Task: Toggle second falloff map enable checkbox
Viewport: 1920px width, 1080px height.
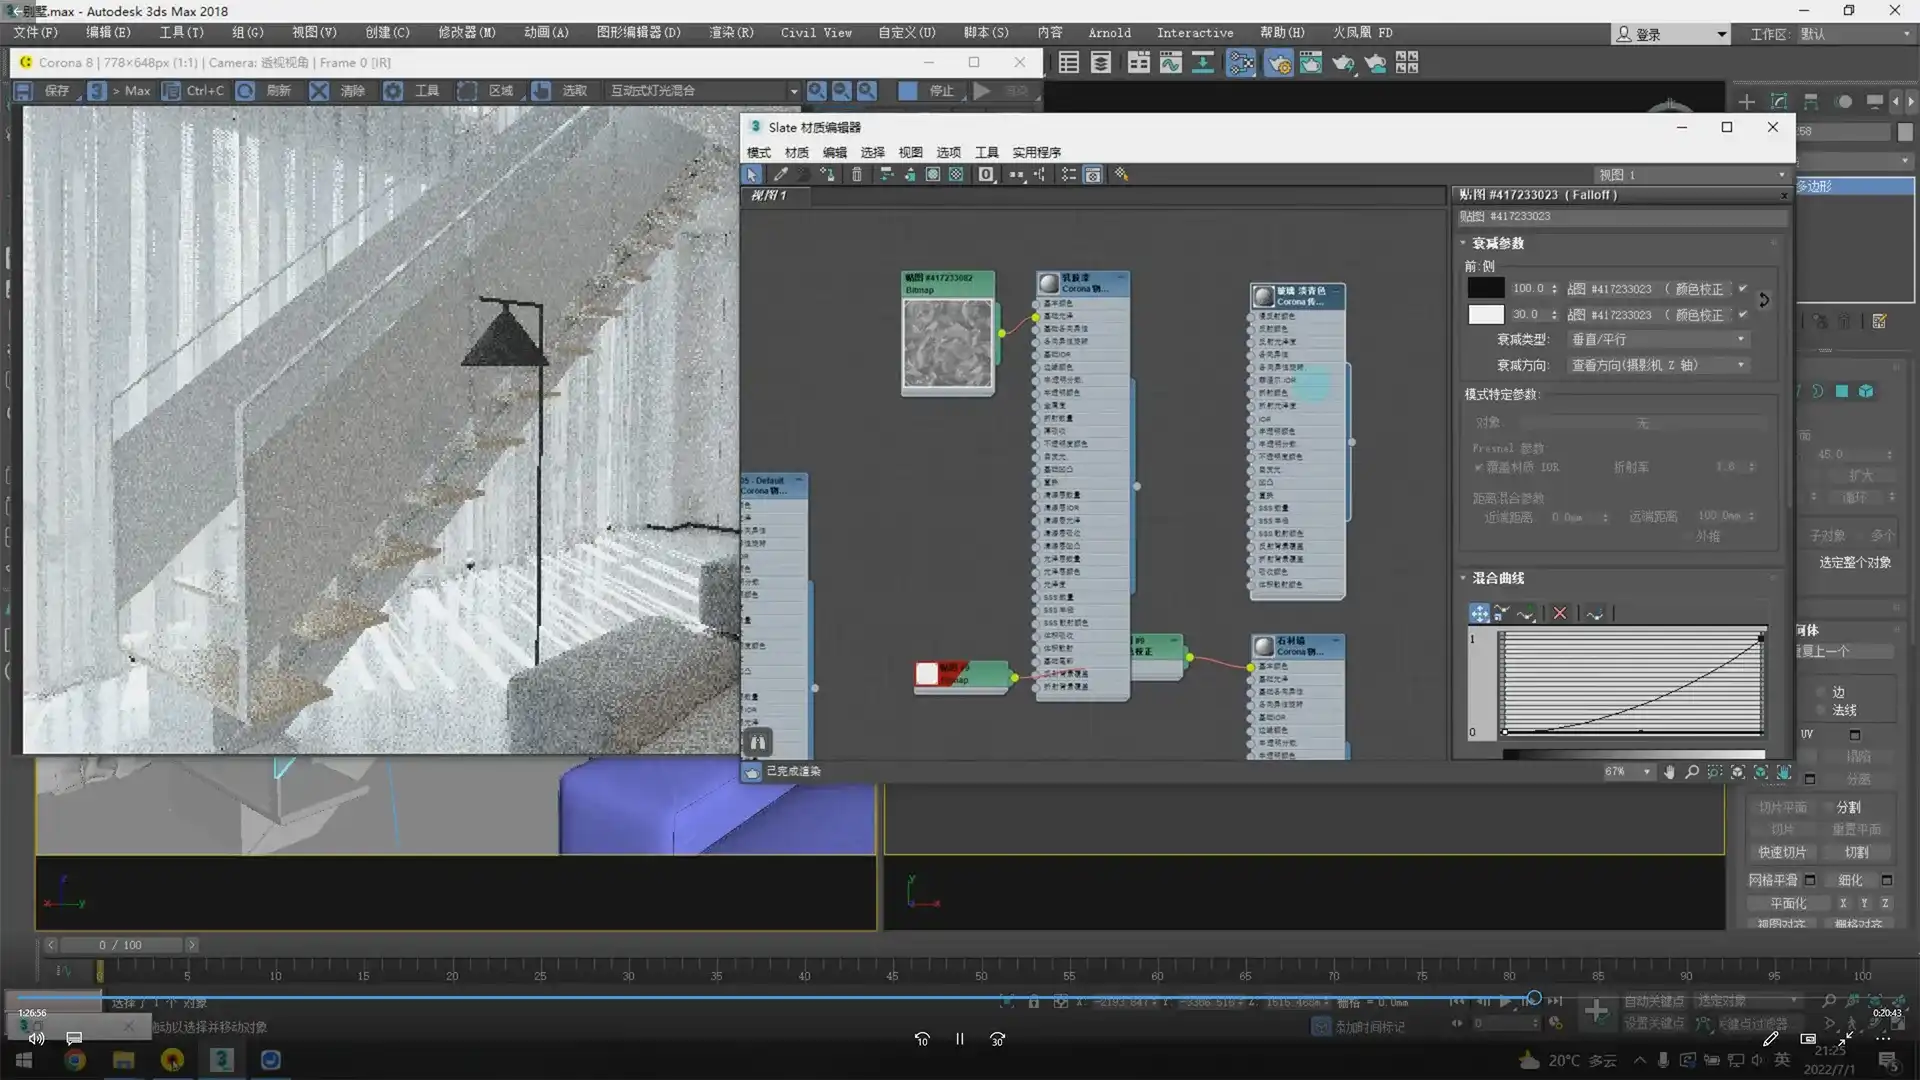Action: (1742, 314)
